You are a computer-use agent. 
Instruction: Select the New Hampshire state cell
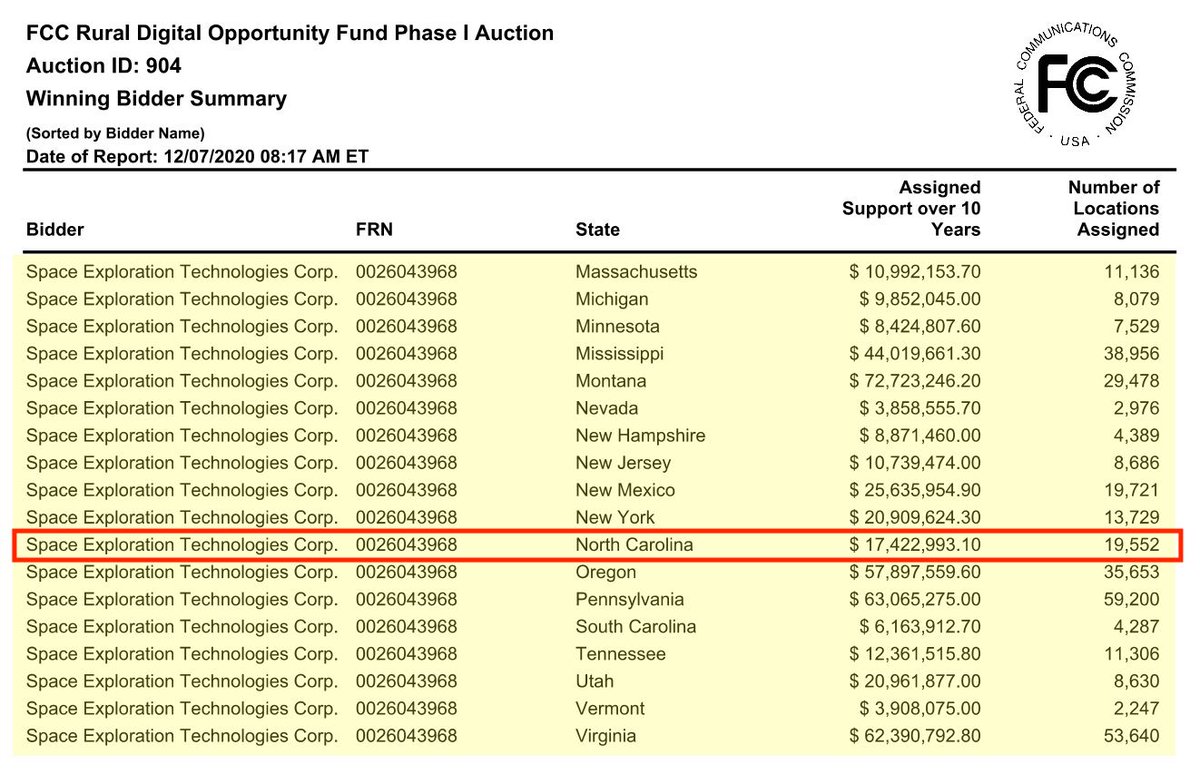click(x=640, y=435)
